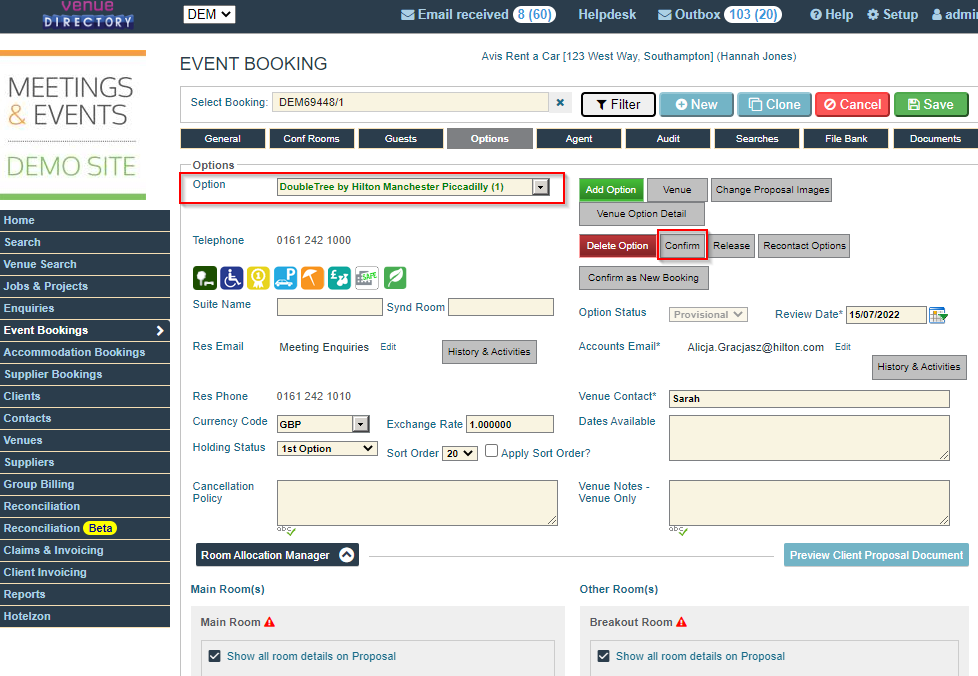Click the Release button

pyautogui.click(x=731, y=246)
